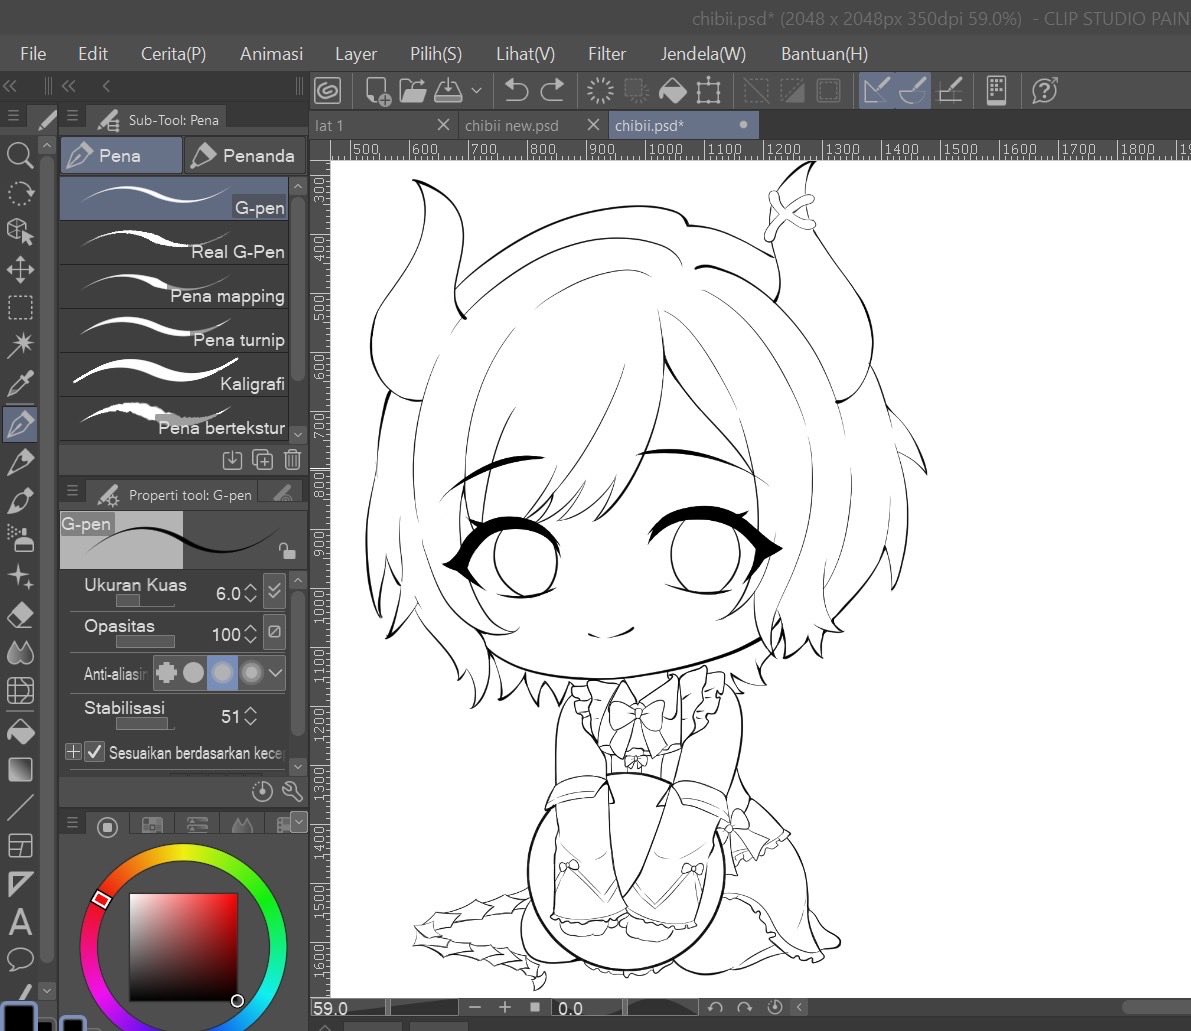The width and height of the screenshot is (1191, 1031).
Task: Open the tool property palette menu
Action: click(72, 491)
